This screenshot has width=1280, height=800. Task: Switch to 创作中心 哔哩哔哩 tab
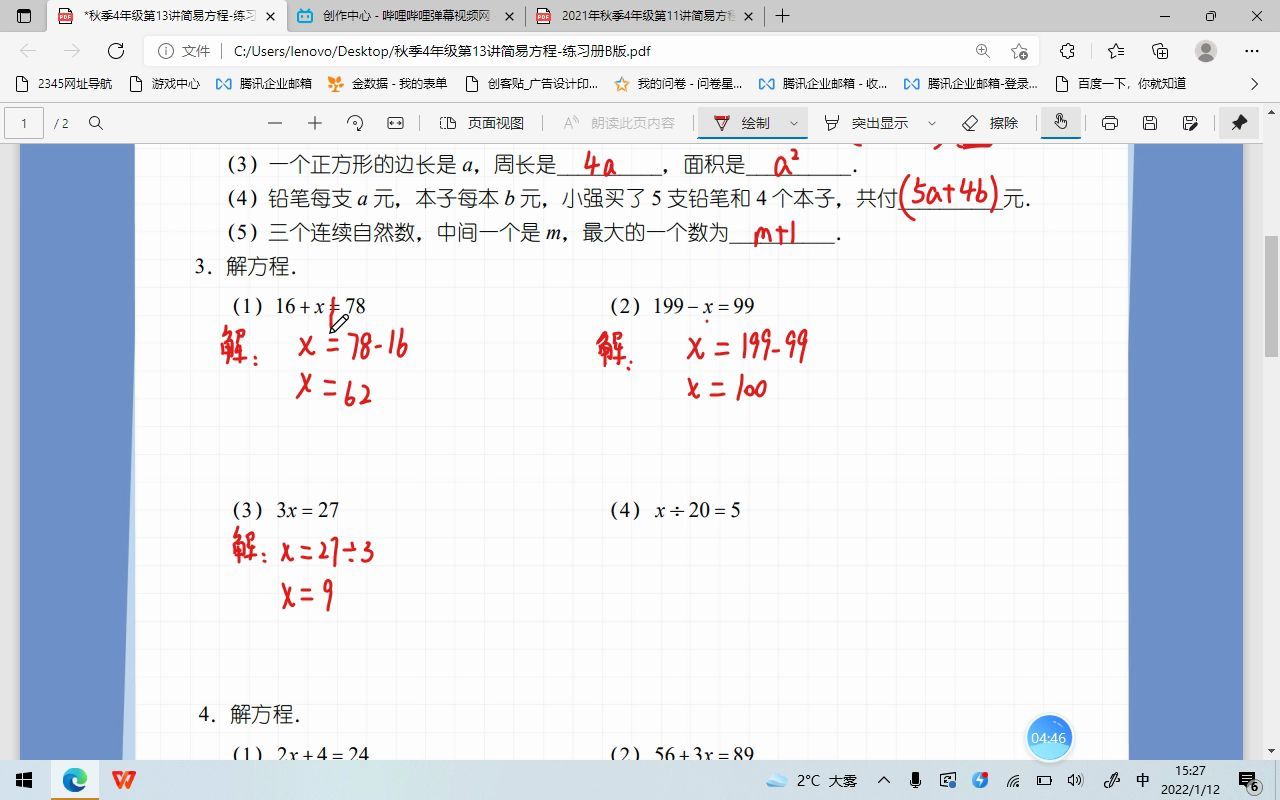tap(406, 16)
